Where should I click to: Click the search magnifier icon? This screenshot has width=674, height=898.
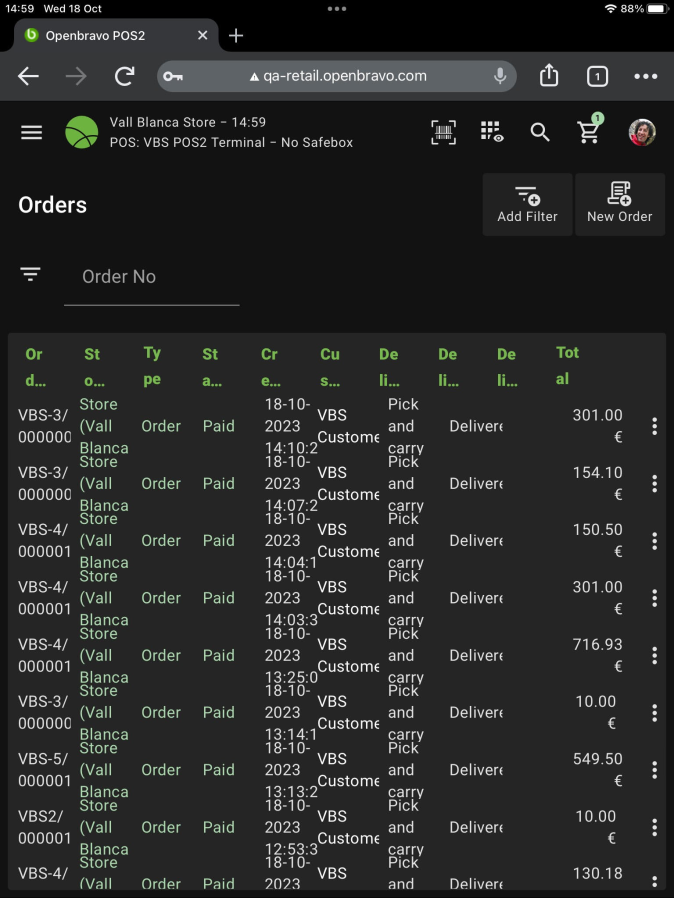point(540,132)
